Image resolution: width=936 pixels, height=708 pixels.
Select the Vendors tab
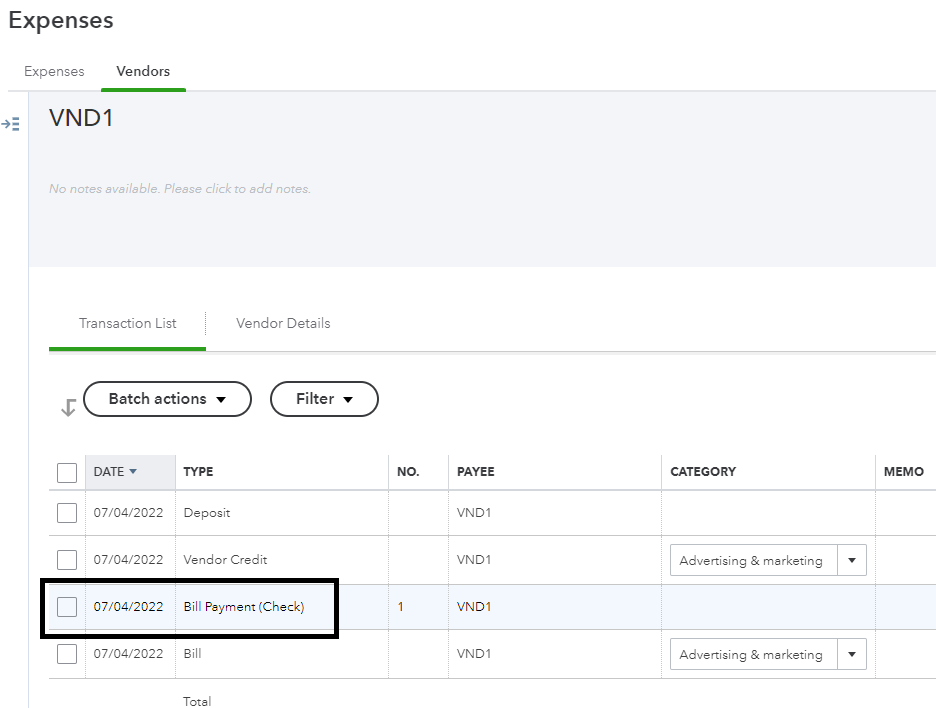143,72
